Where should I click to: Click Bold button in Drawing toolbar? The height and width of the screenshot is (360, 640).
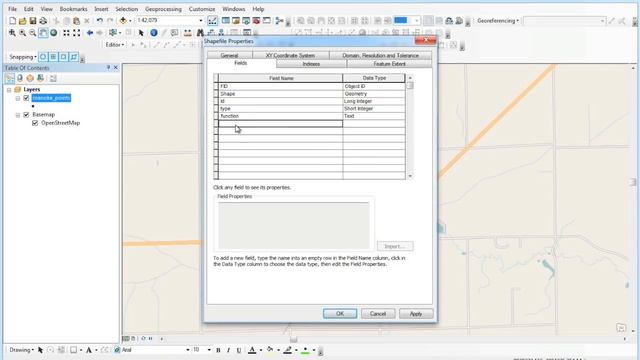coord(218,350)
